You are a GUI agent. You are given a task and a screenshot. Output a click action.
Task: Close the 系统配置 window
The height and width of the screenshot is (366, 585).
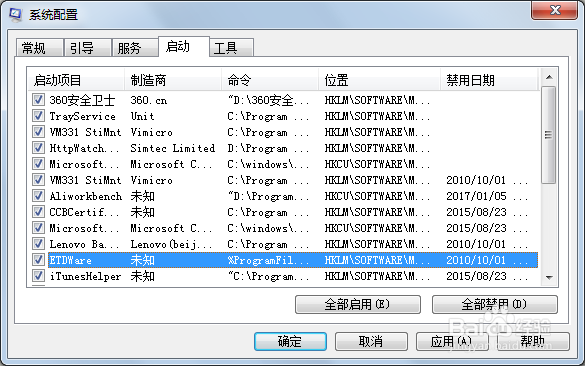click(x=554, y=10)
